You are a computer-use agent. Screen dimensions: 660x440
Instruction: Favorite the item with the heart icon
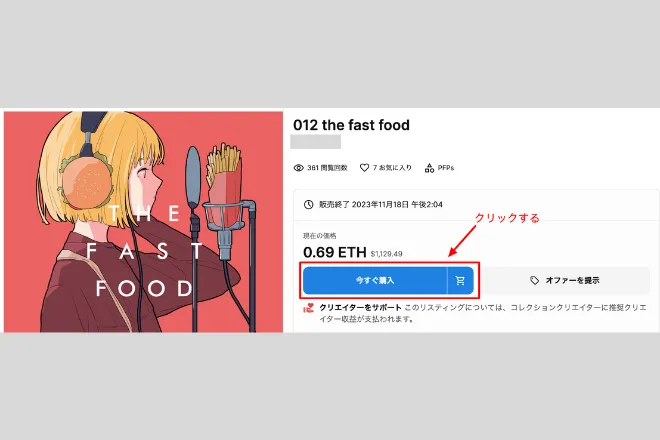point(365,168)
